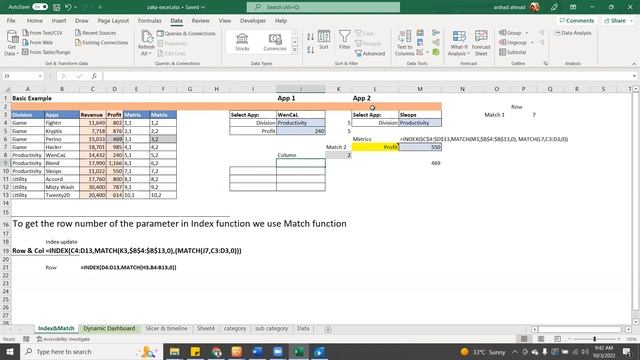Viewport: 640px width, 360px height.
Task: Click the taskbar search box
Action: 91,351
